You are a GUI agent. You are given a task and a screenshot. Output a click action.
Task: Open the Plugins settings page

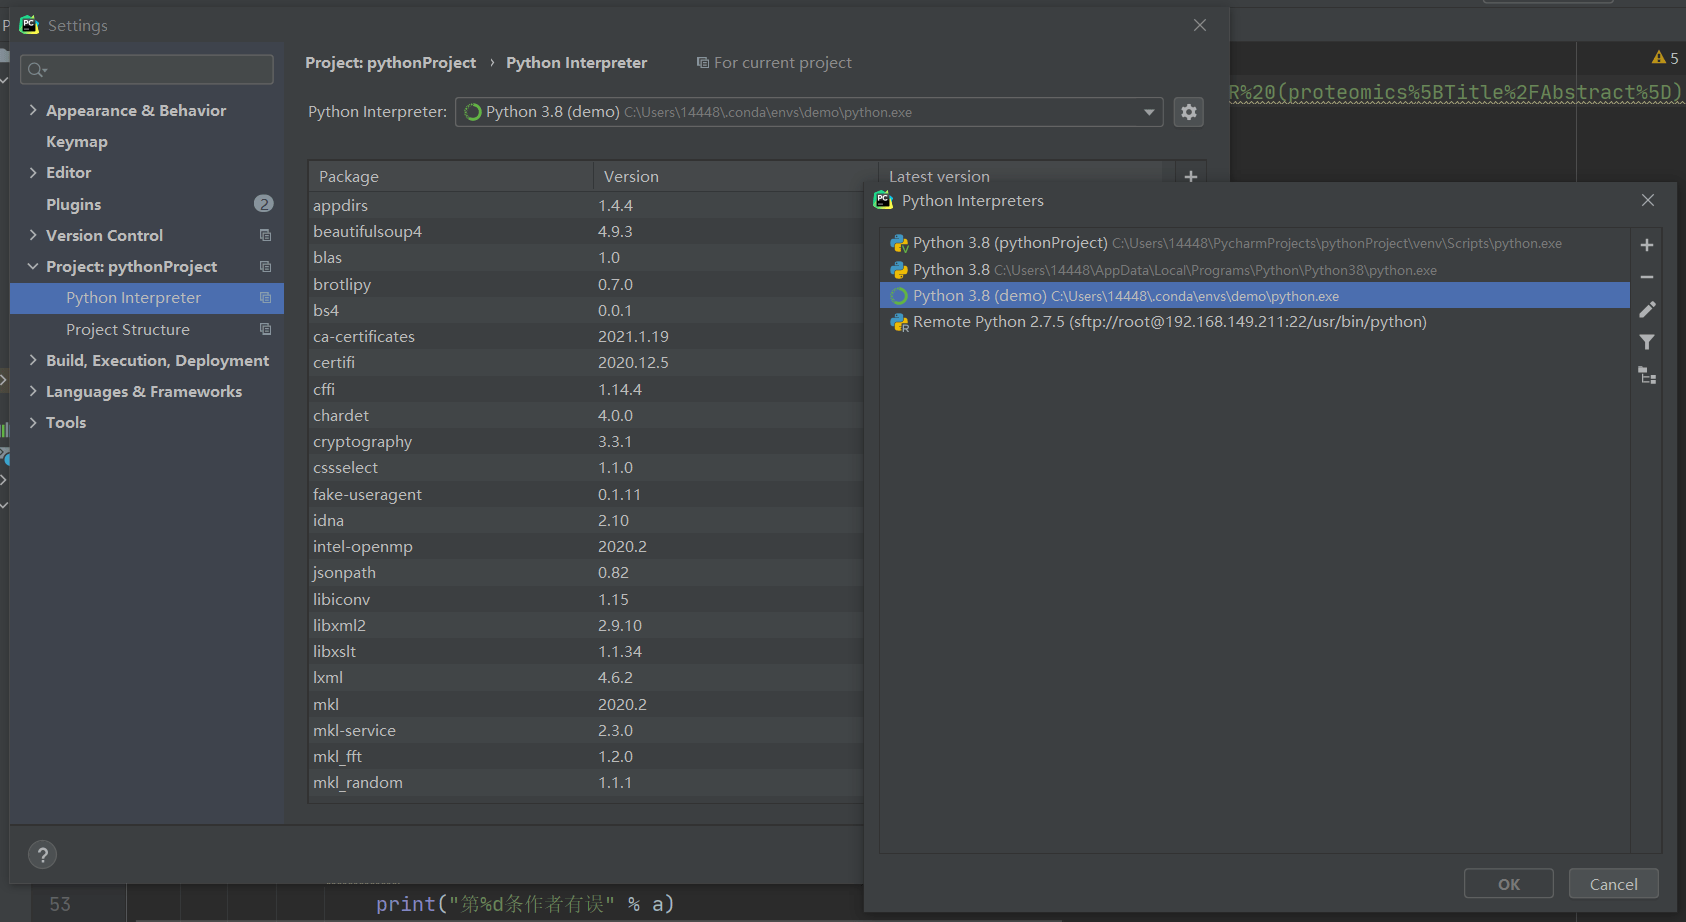(74, 204)
